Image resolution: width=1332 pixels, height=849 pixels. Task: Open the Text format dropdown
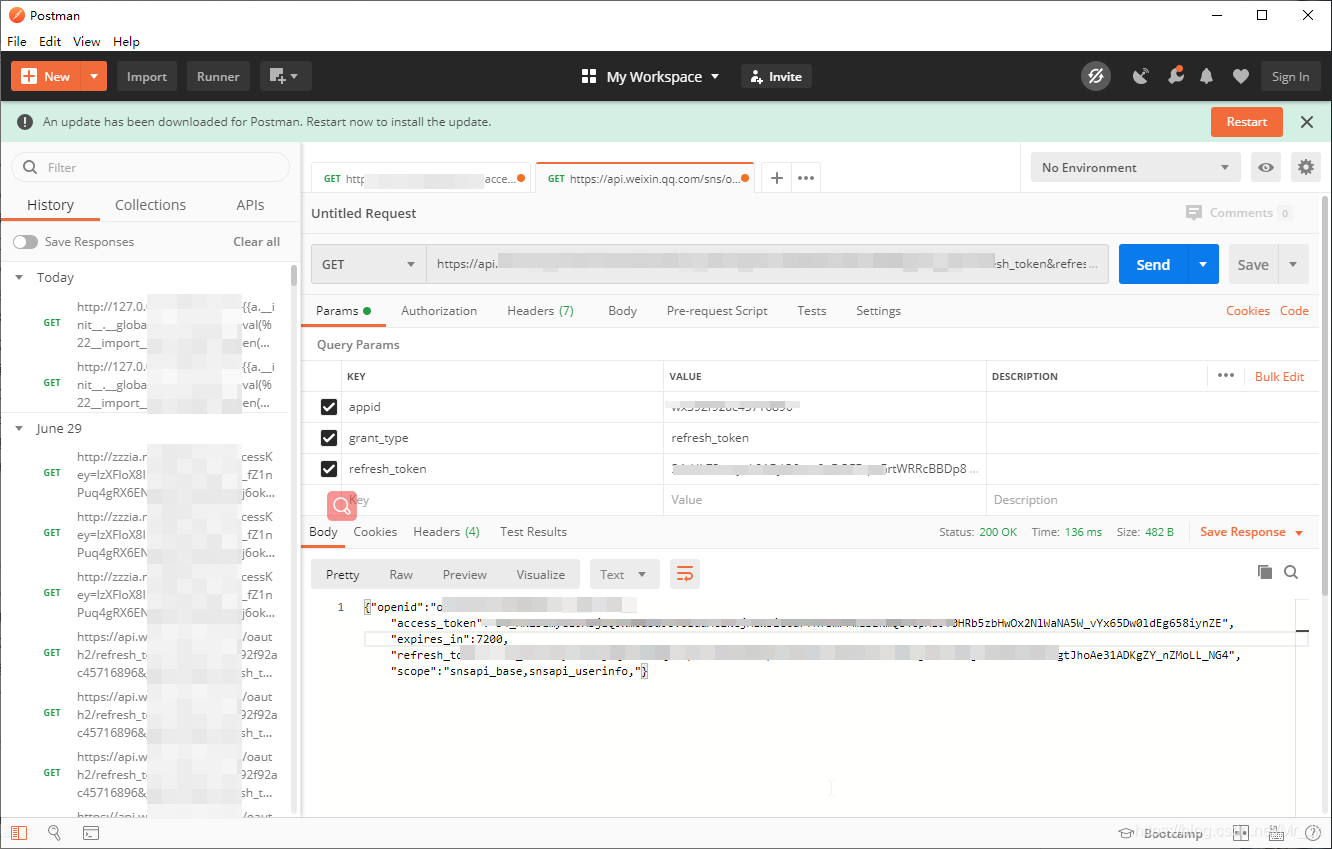624,574
